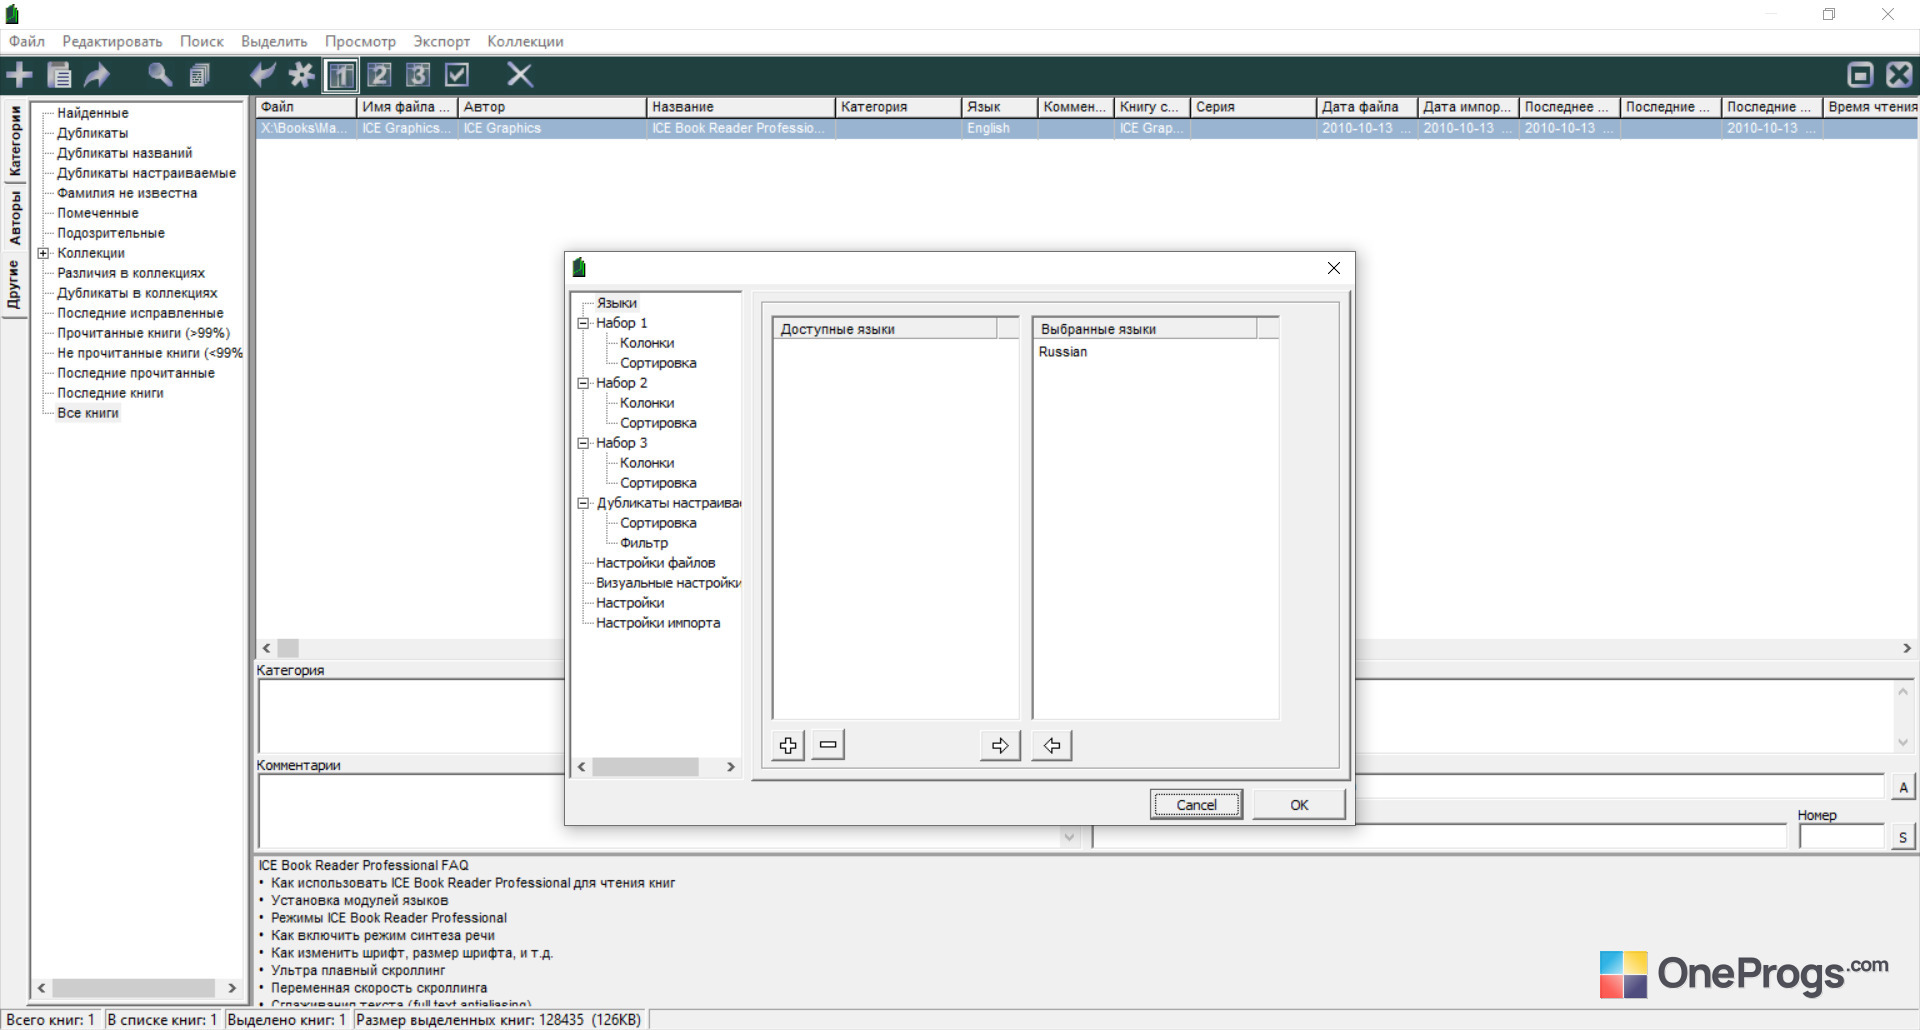Remove a language with the minus button
This screenshot has width=1920, height=1030.
(x=828, y=745)
